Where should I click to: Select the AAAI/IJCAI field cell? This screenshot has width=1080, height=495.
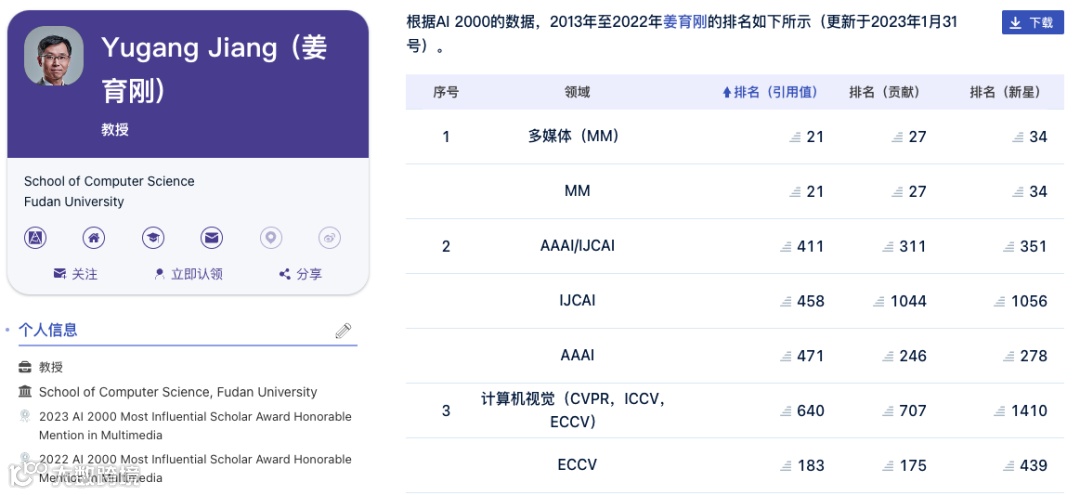tap(577, 246)
